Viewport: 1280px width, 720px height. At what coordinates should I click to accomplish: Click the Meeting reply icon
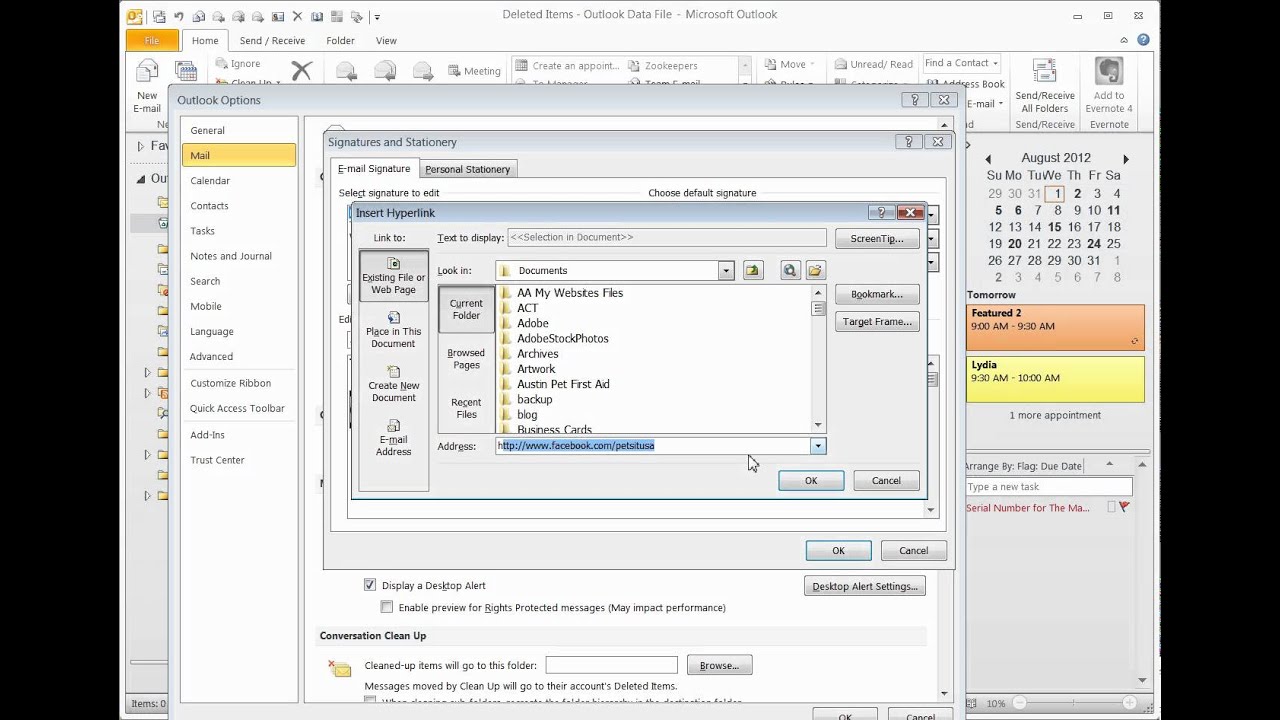[474, 71]
